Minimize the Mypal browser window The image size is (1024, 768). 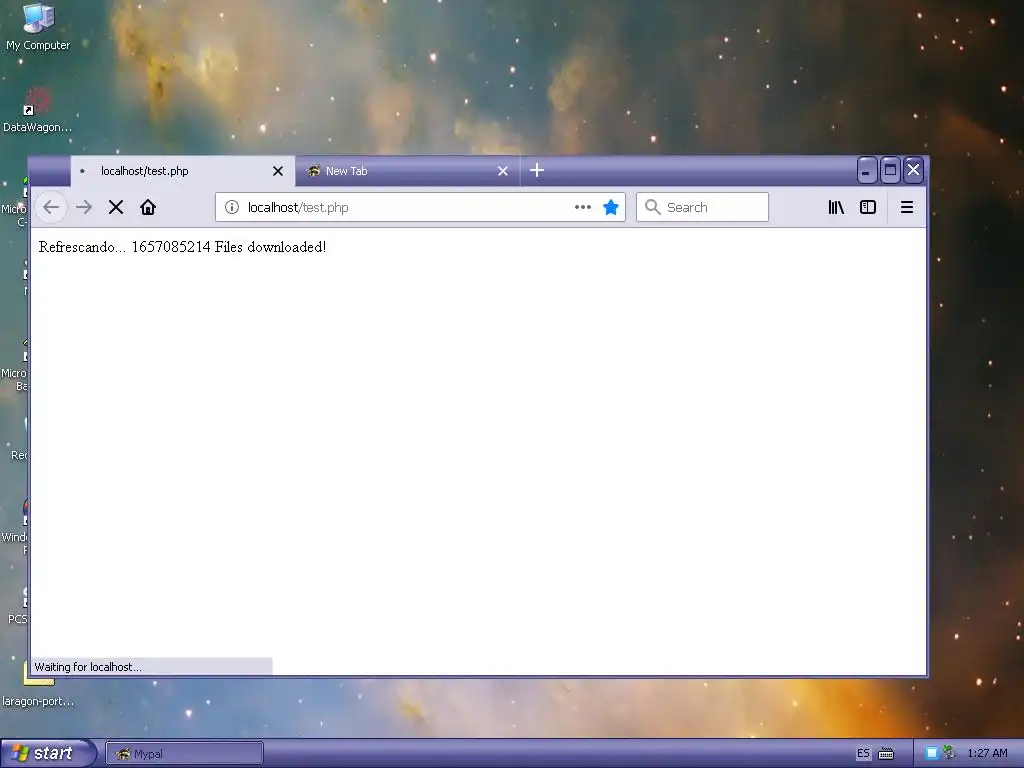pyautogui.click(x=866, y=170)
